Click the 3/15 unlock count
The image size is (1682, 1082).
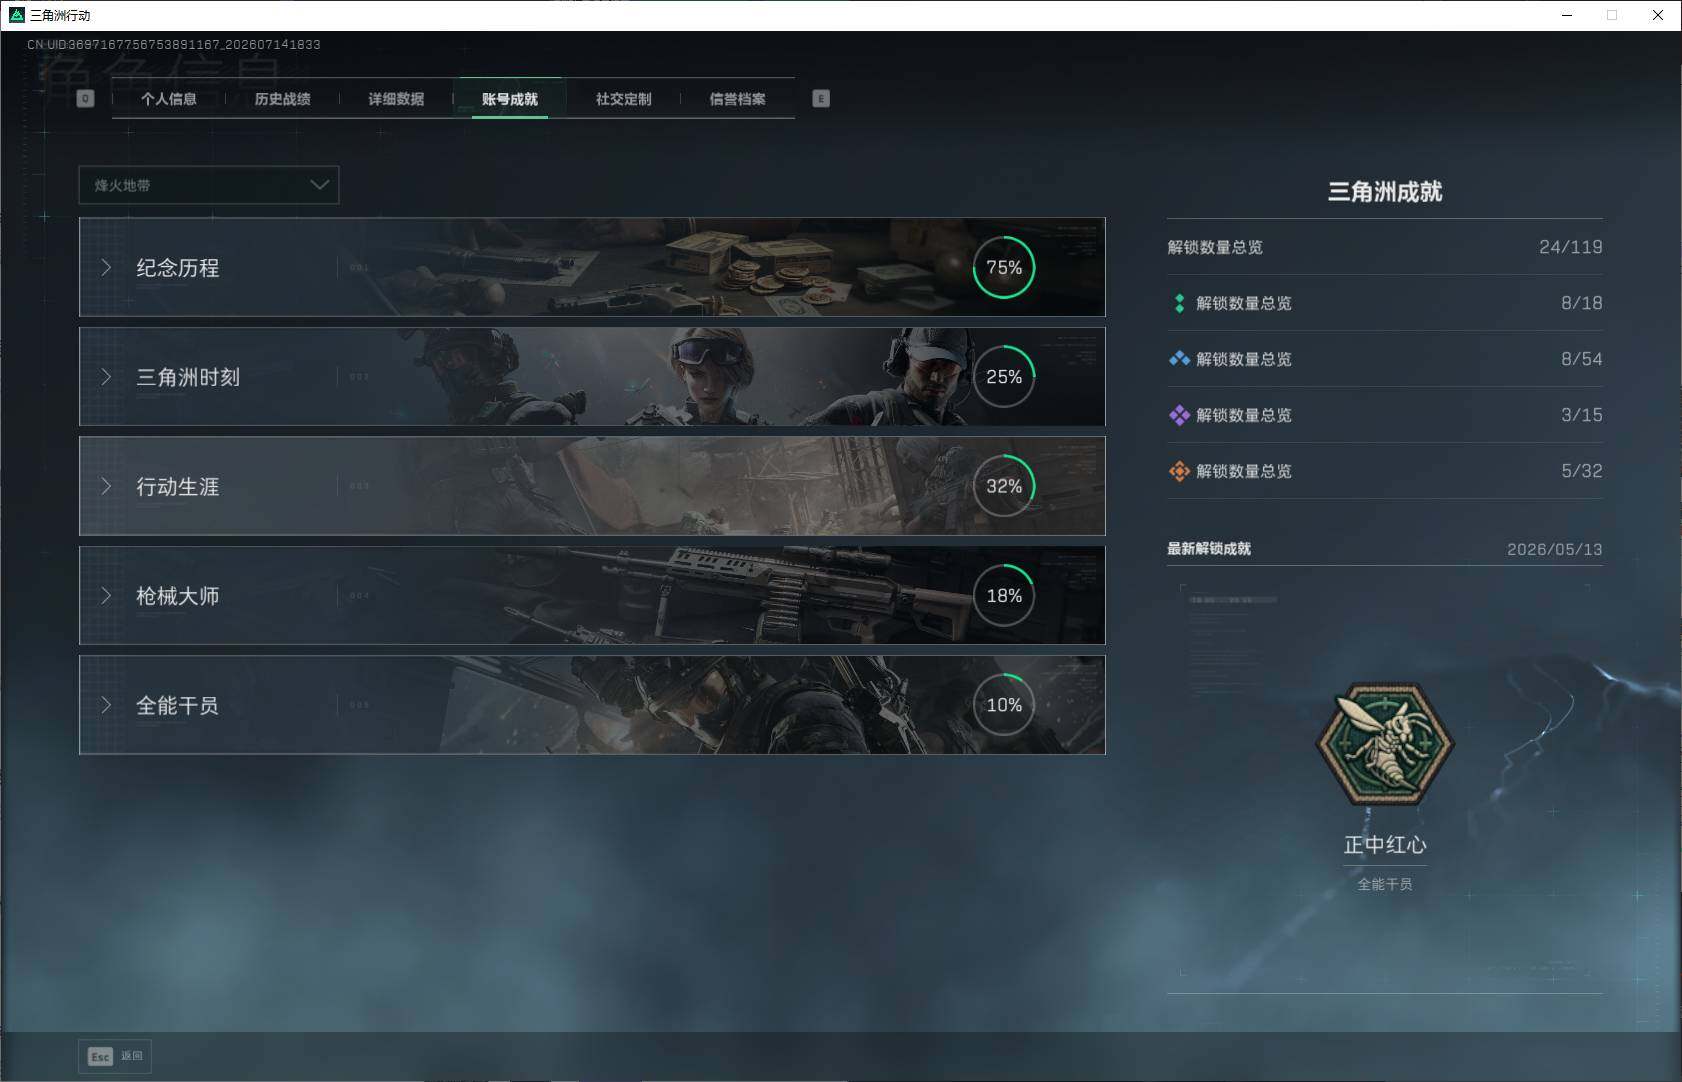click(x=1581, y=415)
